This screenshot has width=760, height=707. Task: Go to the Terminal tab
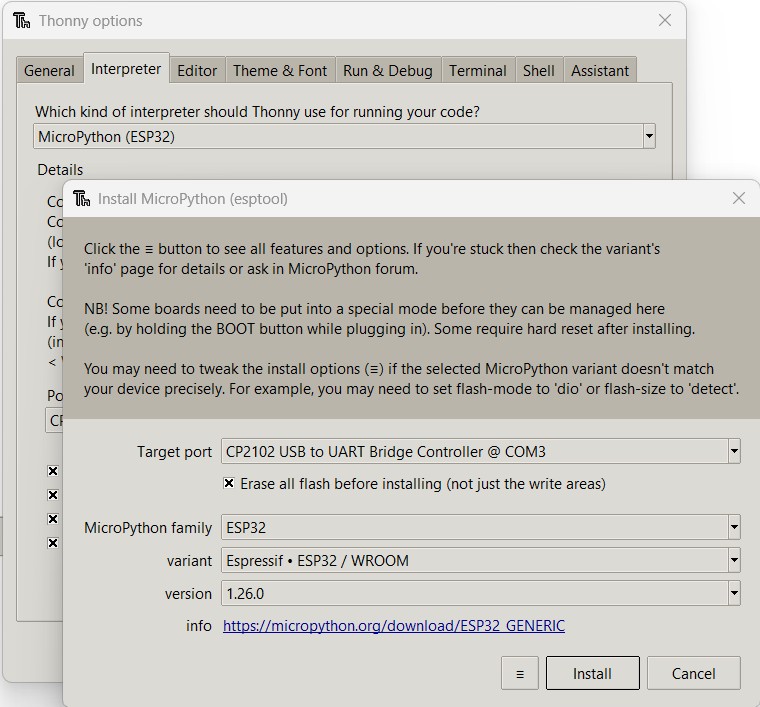coord(477,71)
